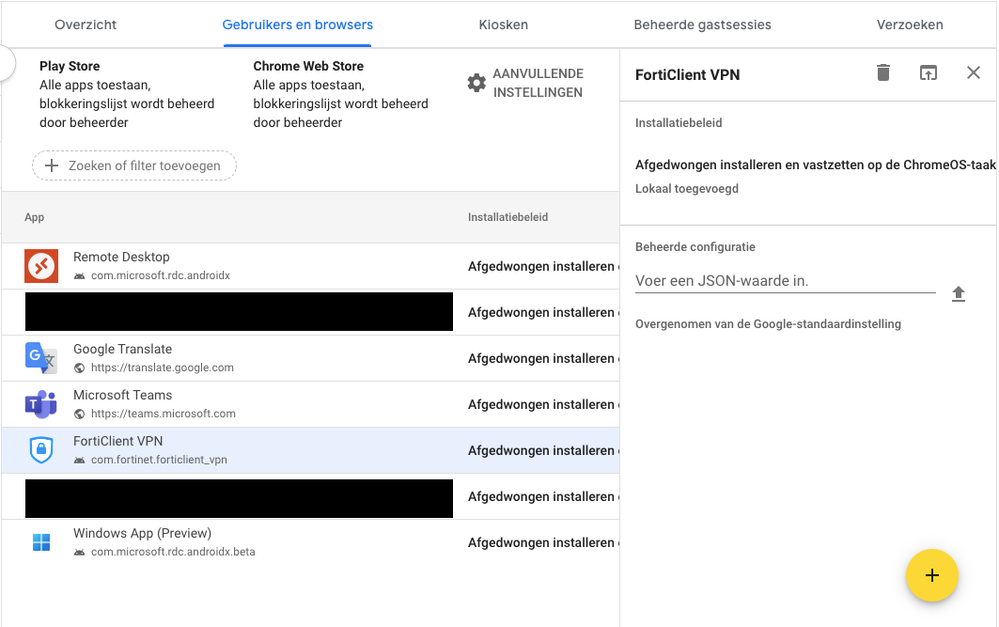Viewport: 999px width, 627px height.
Task: Open FortiClient VPN details in new window
Action: click(x=928, y=73)
